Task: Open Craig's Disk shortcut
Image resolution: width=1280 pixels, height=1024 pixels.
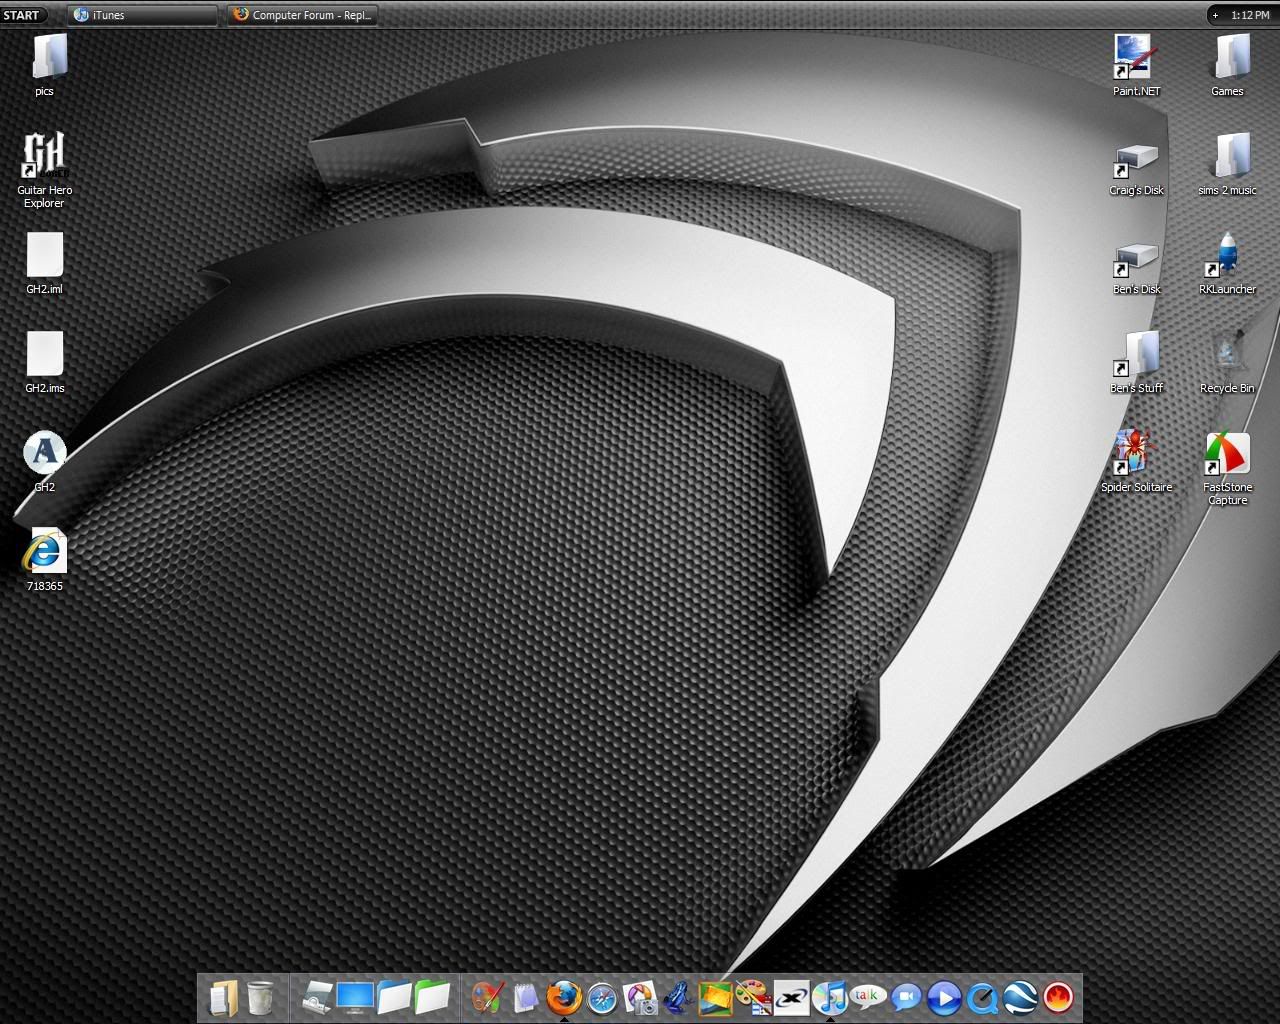Action: tap(1137, 169)
